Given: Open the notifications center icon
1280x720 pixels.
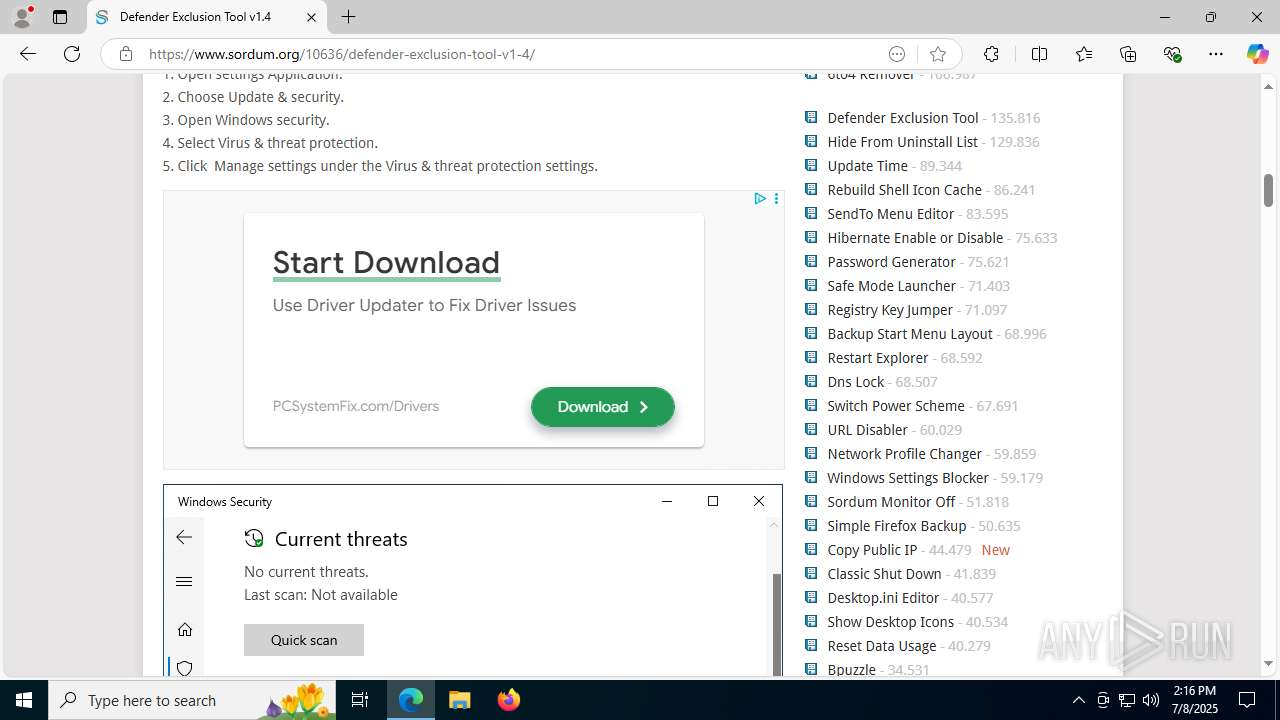Looking at the screenshot, I should point(1248,700).
